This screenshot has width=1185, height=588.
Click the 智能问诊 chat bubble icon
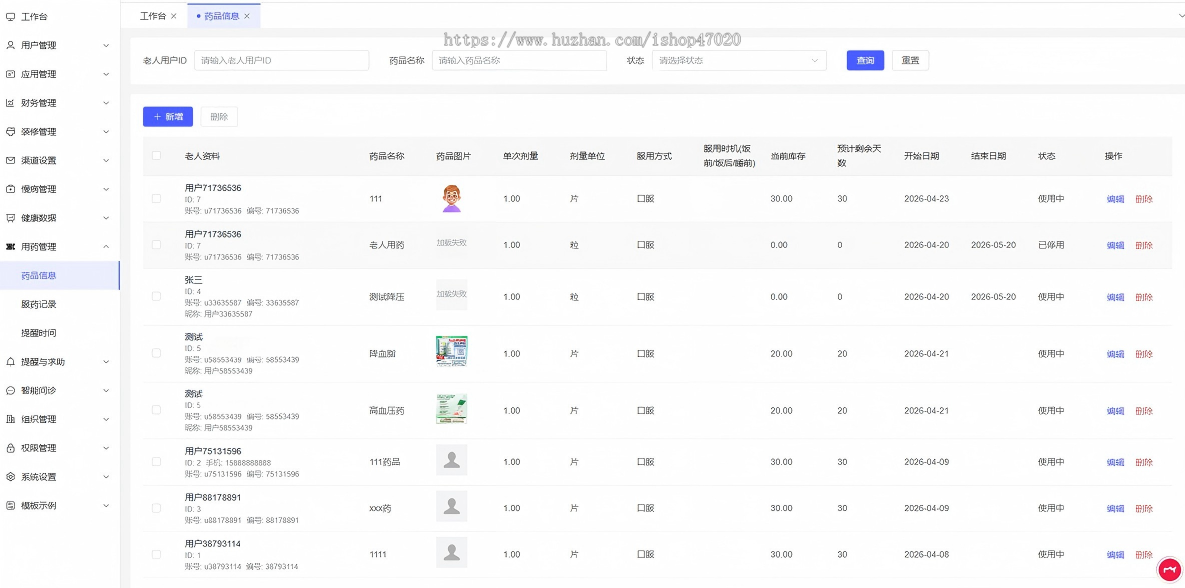coord(11,391)
